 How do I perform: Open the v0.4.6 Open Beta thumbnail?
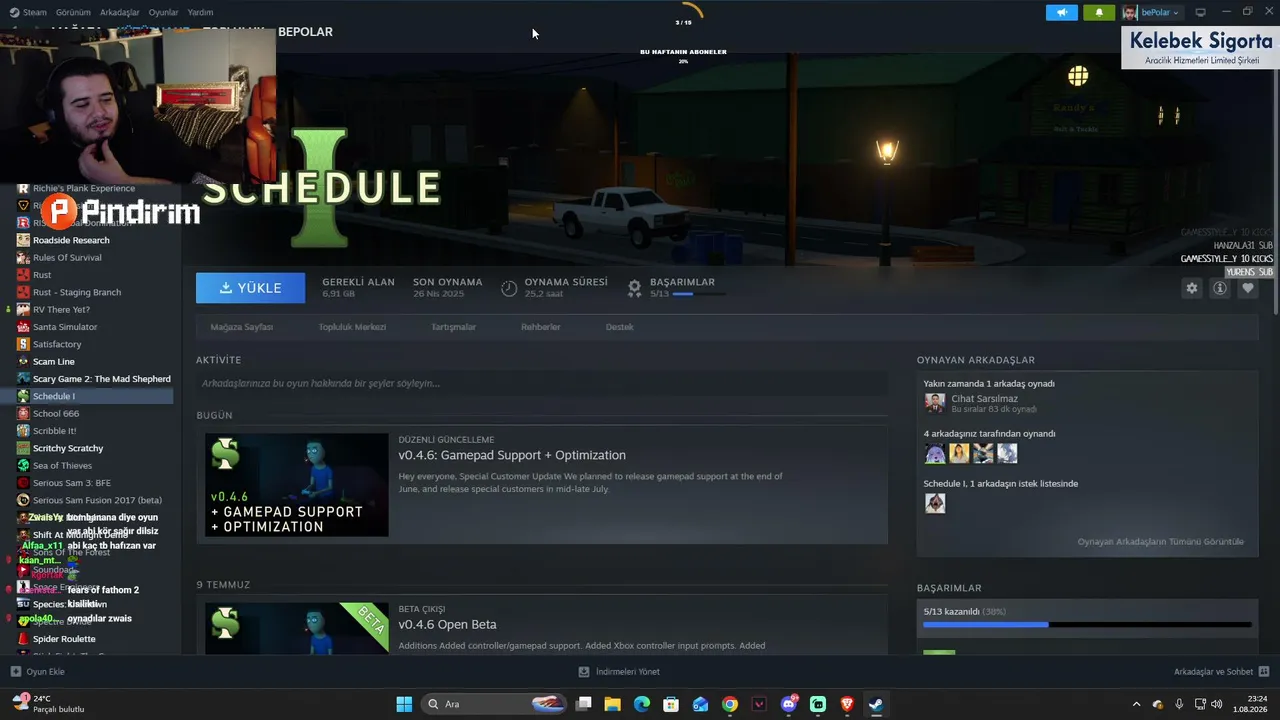click(297, 627)
